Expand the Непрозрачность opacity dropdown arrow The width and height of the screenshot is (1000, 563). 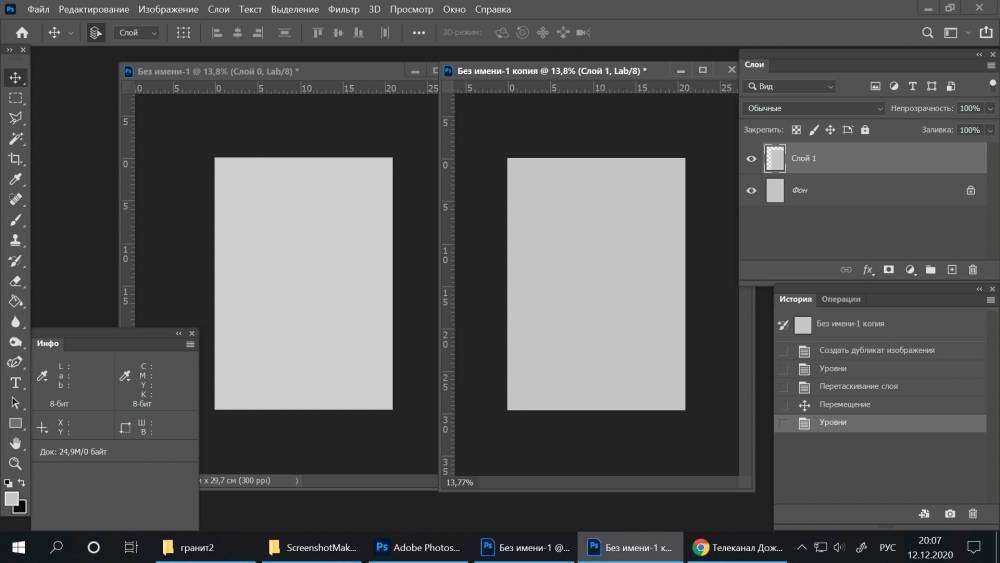990,108
